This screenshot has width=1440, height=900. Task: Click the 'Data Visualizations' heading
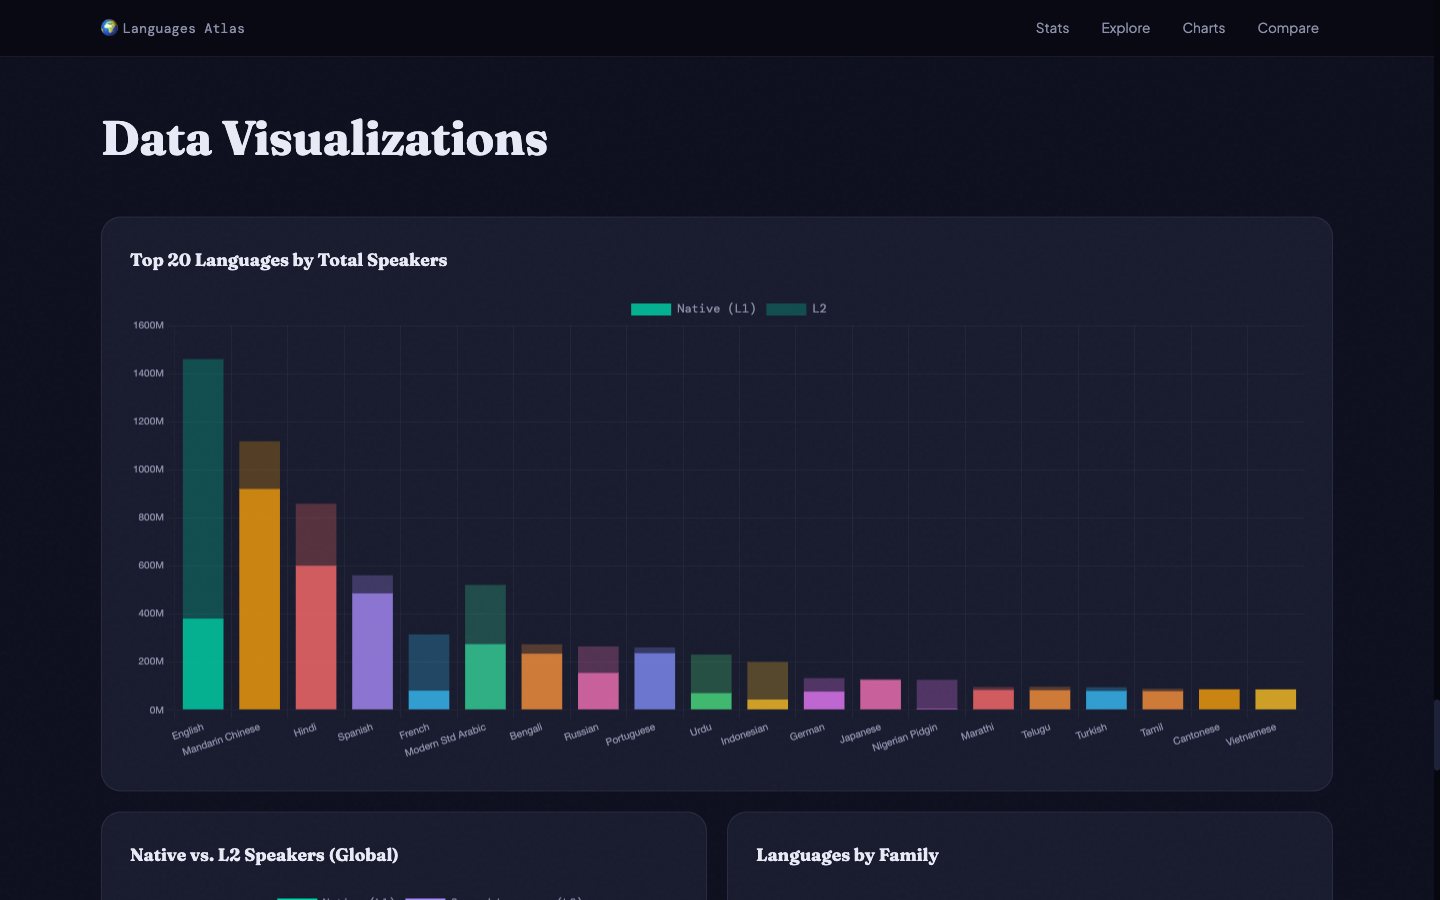tap(325, 138)
